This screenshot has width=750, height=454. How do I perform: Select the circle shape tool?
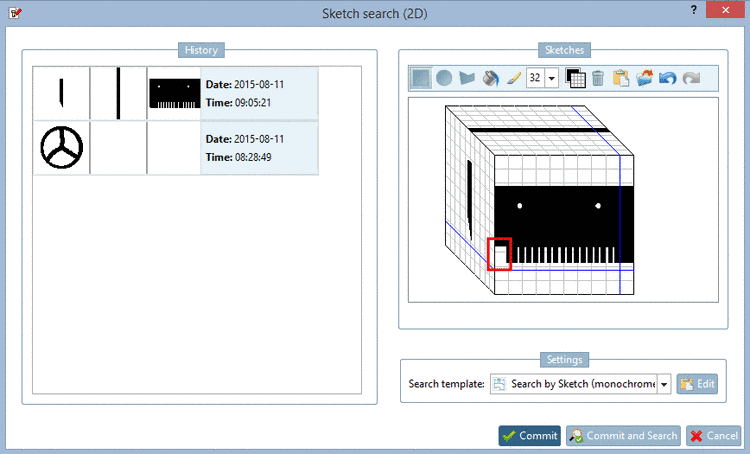(444, 78)
